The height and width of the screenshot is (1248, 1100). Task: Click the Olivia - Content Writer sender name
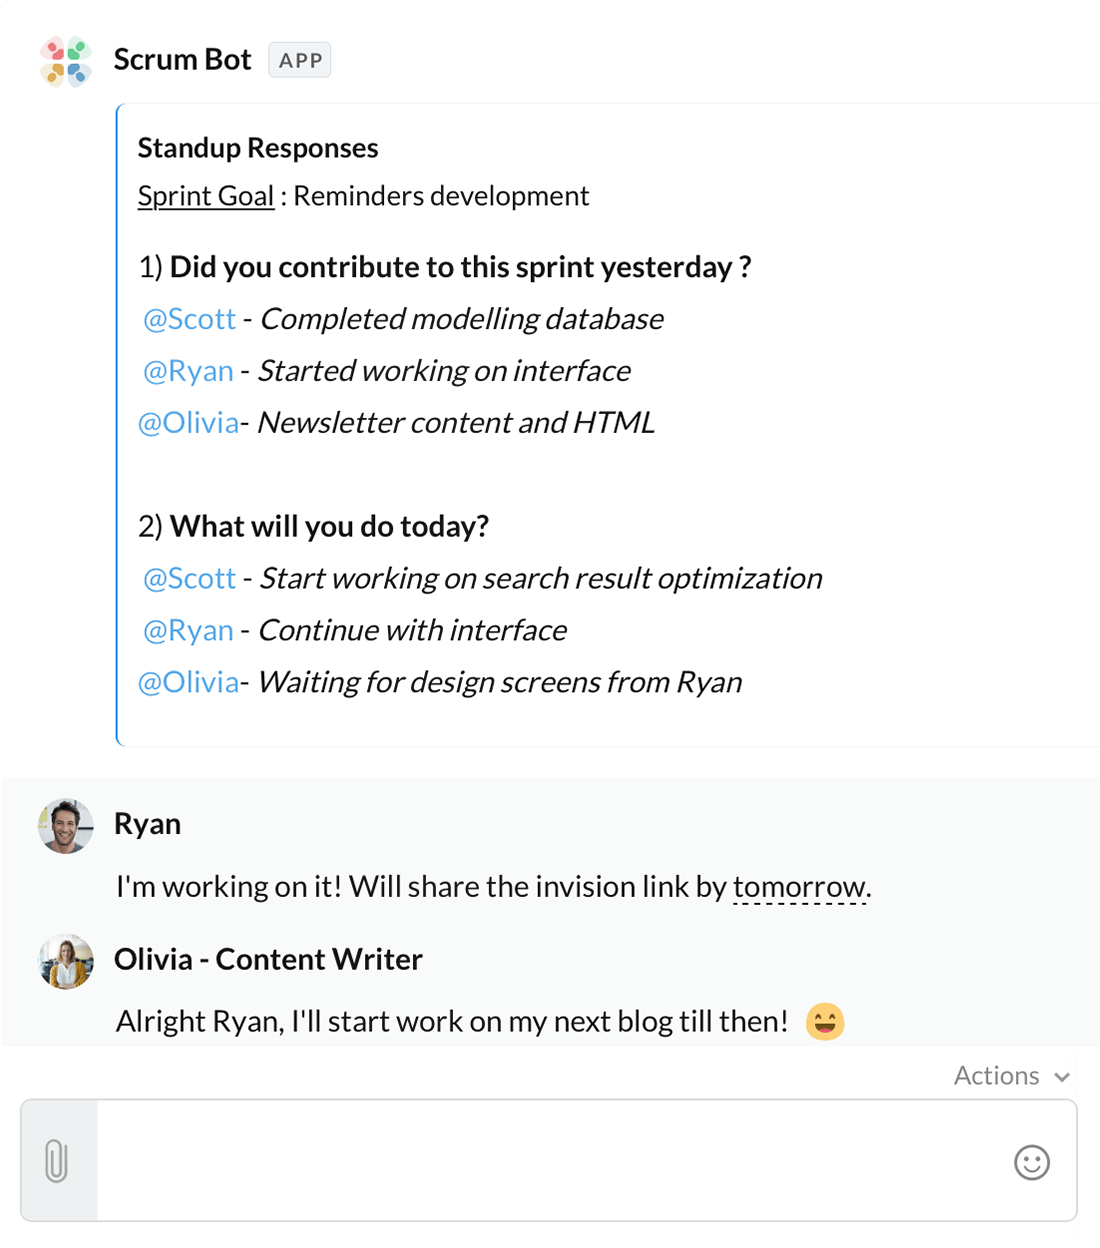(268, 959)
